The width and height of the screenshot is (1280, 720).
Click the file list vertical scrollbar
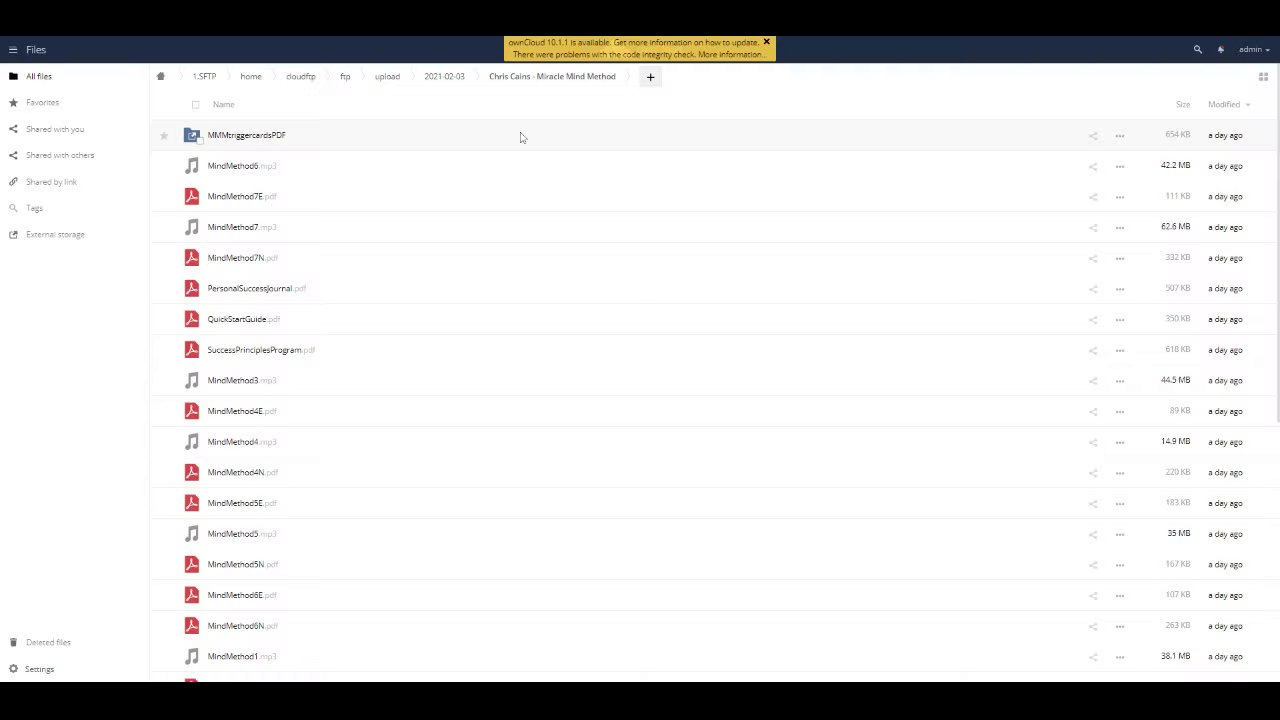pyautogui.click(x=1277, y=244)
